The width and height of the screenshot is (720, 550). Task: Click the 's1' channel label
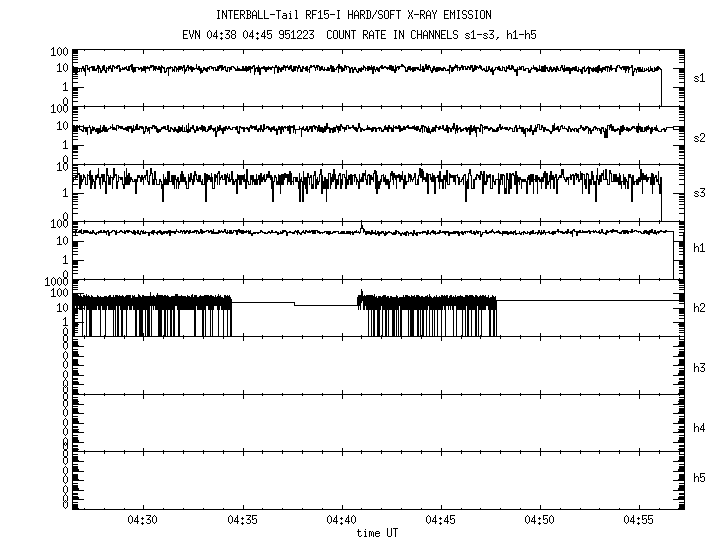(699, 78)
